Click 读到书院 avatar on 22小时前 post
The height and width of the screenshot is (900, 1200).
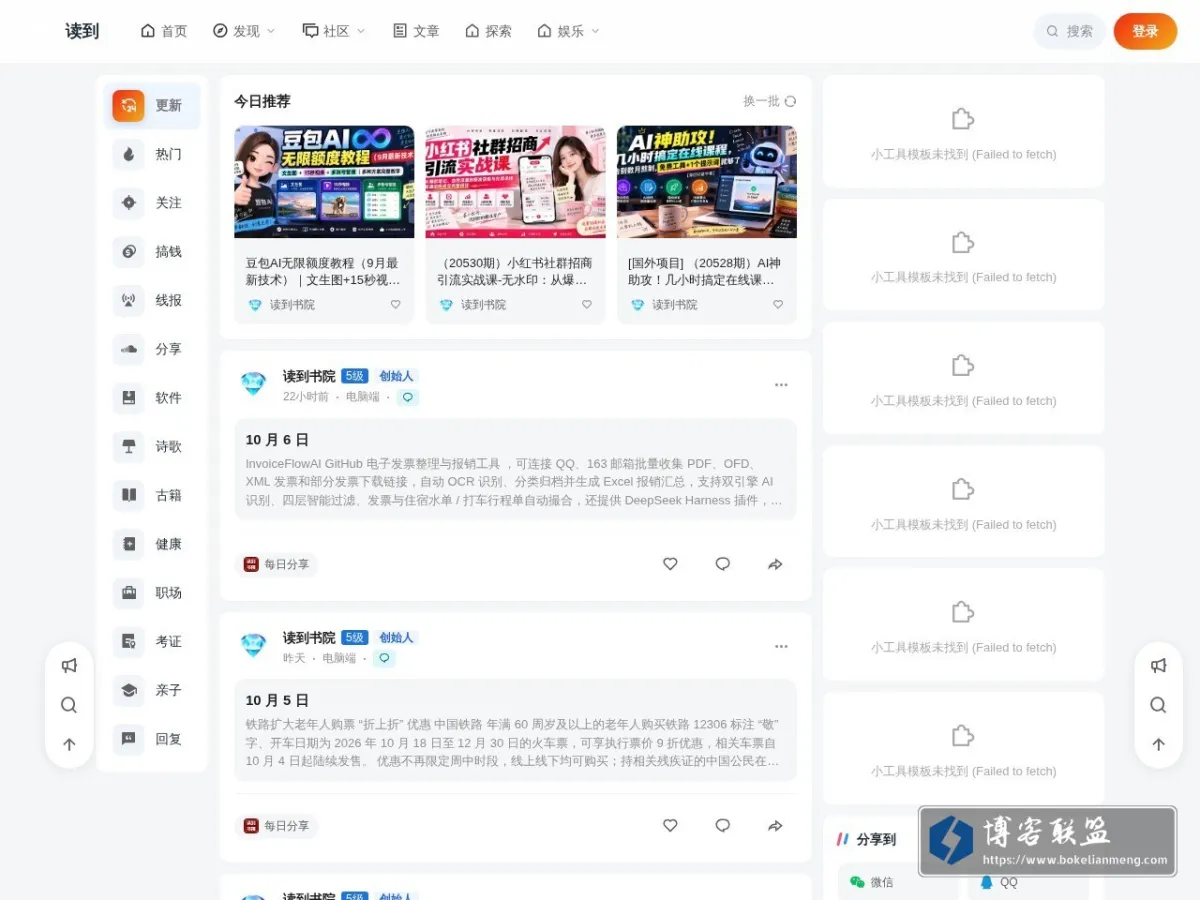coord(253,384)
